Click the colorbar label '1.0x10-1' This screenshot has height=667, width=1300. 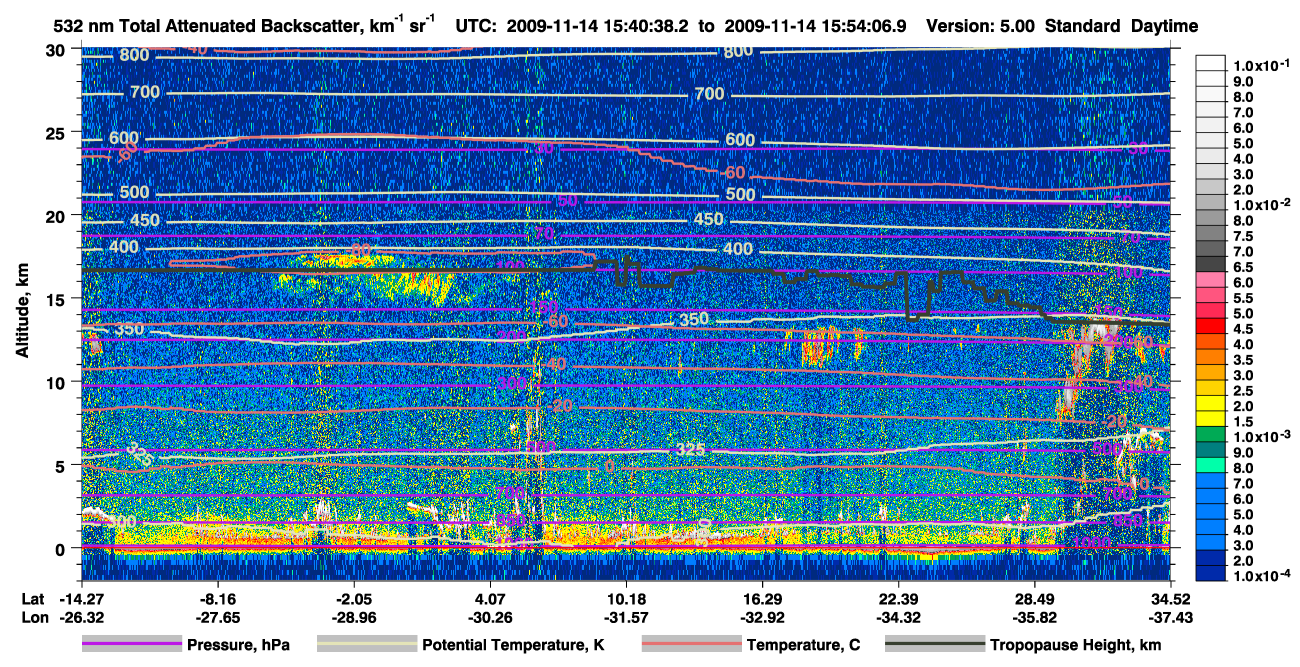pyautogui.click(x=1260, y=66)
